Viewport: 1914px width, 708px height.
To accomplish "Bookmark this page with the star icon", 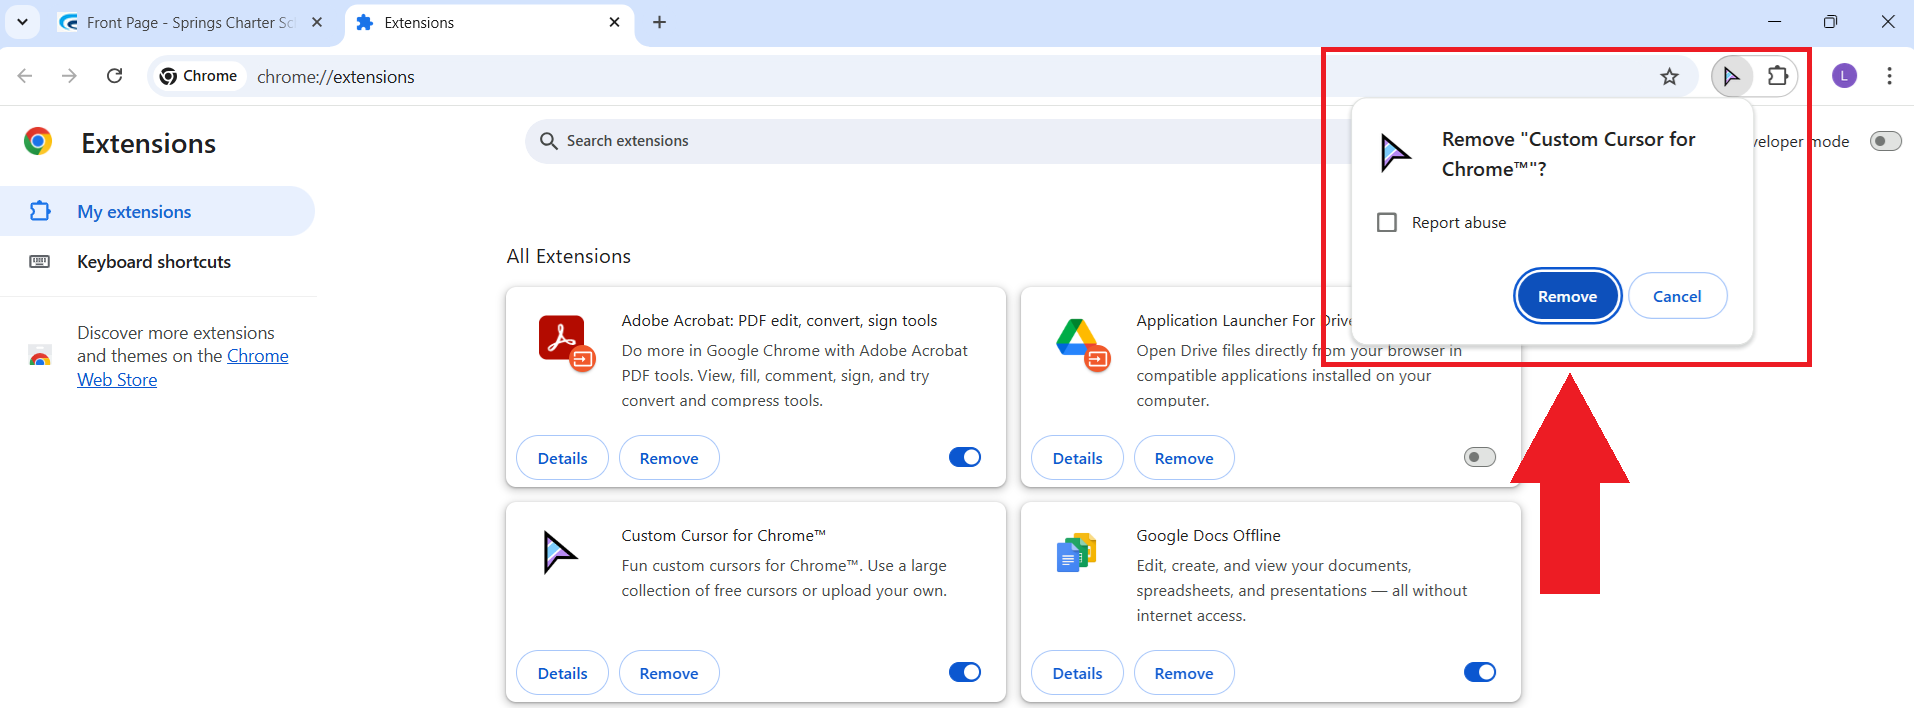I will (1669, 77).
